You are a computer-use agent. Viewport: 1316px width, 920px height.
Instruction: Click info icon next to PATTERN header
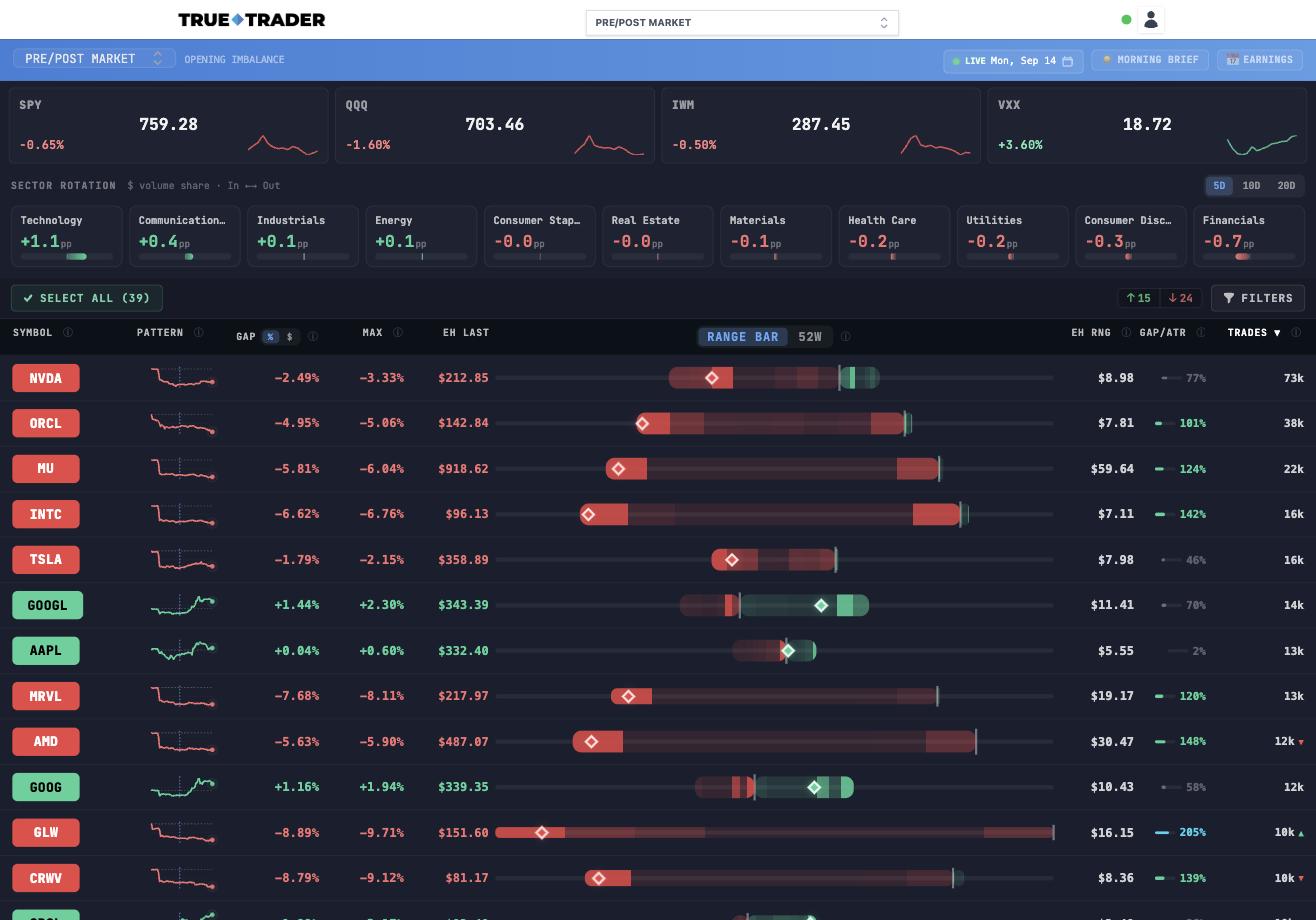pos(198,333)
